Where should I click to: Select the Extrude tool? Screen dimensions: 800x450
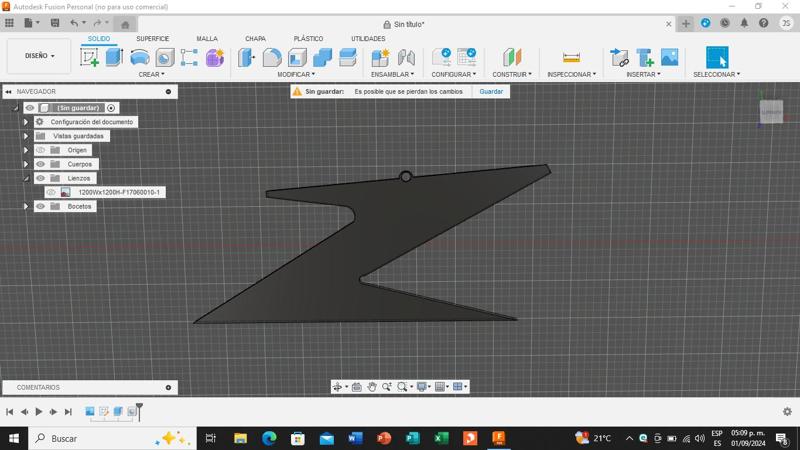(114, 58)
